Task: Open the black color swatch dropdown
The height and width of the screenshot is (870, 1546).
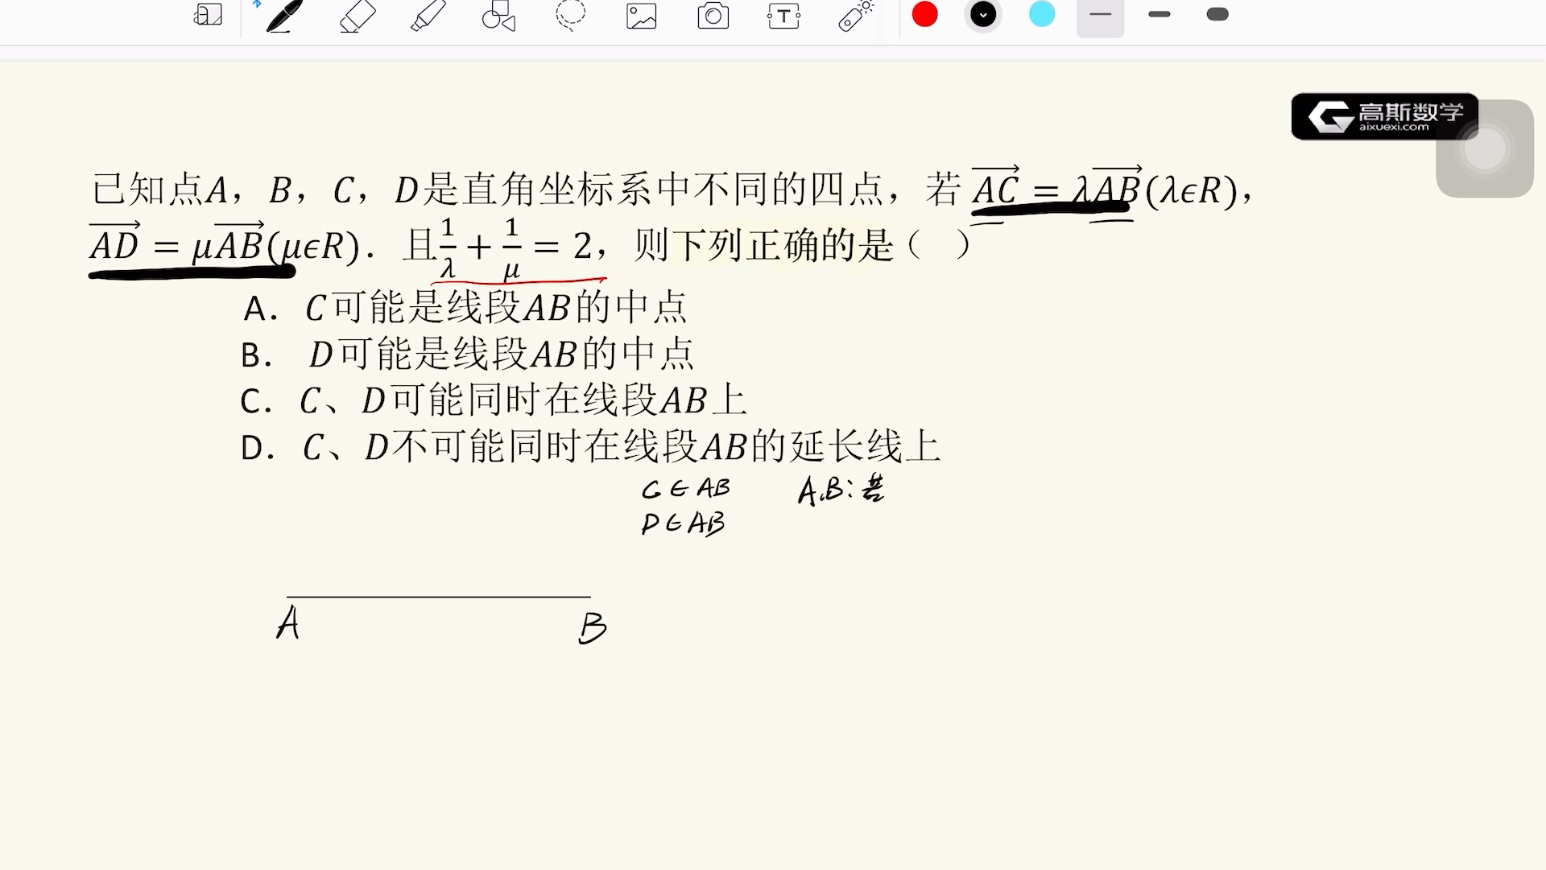Action: [983, 15]
